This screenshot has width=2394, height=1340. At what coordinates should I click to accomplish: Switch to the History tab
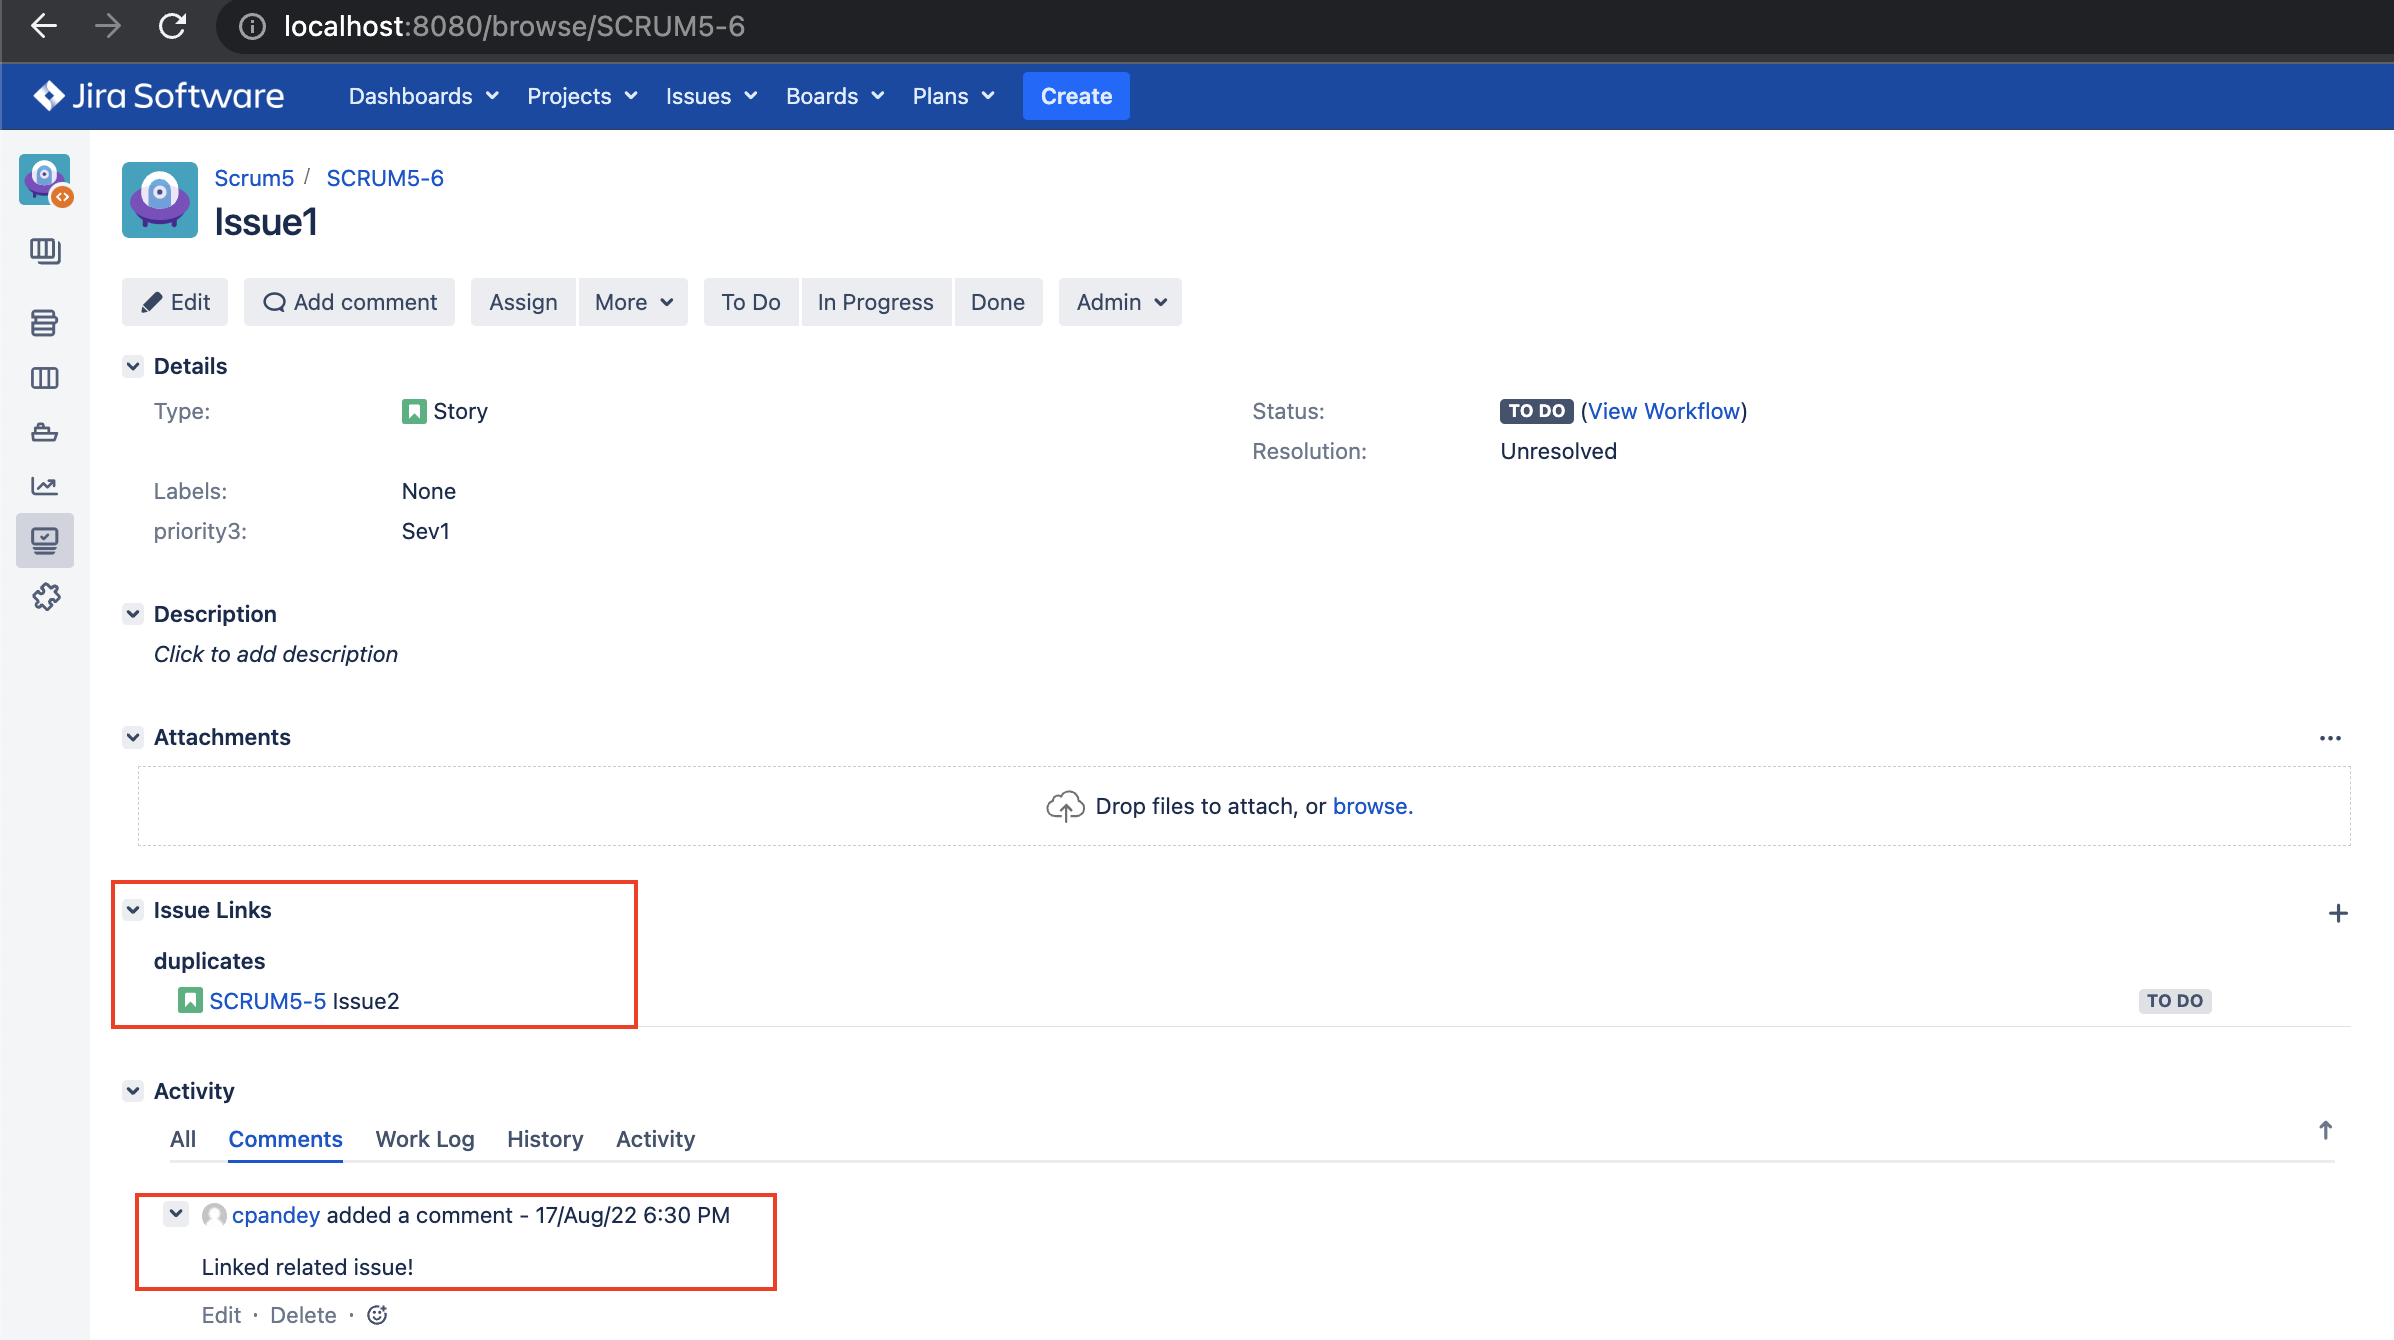pyautogui.click(x=545, y=1139)
